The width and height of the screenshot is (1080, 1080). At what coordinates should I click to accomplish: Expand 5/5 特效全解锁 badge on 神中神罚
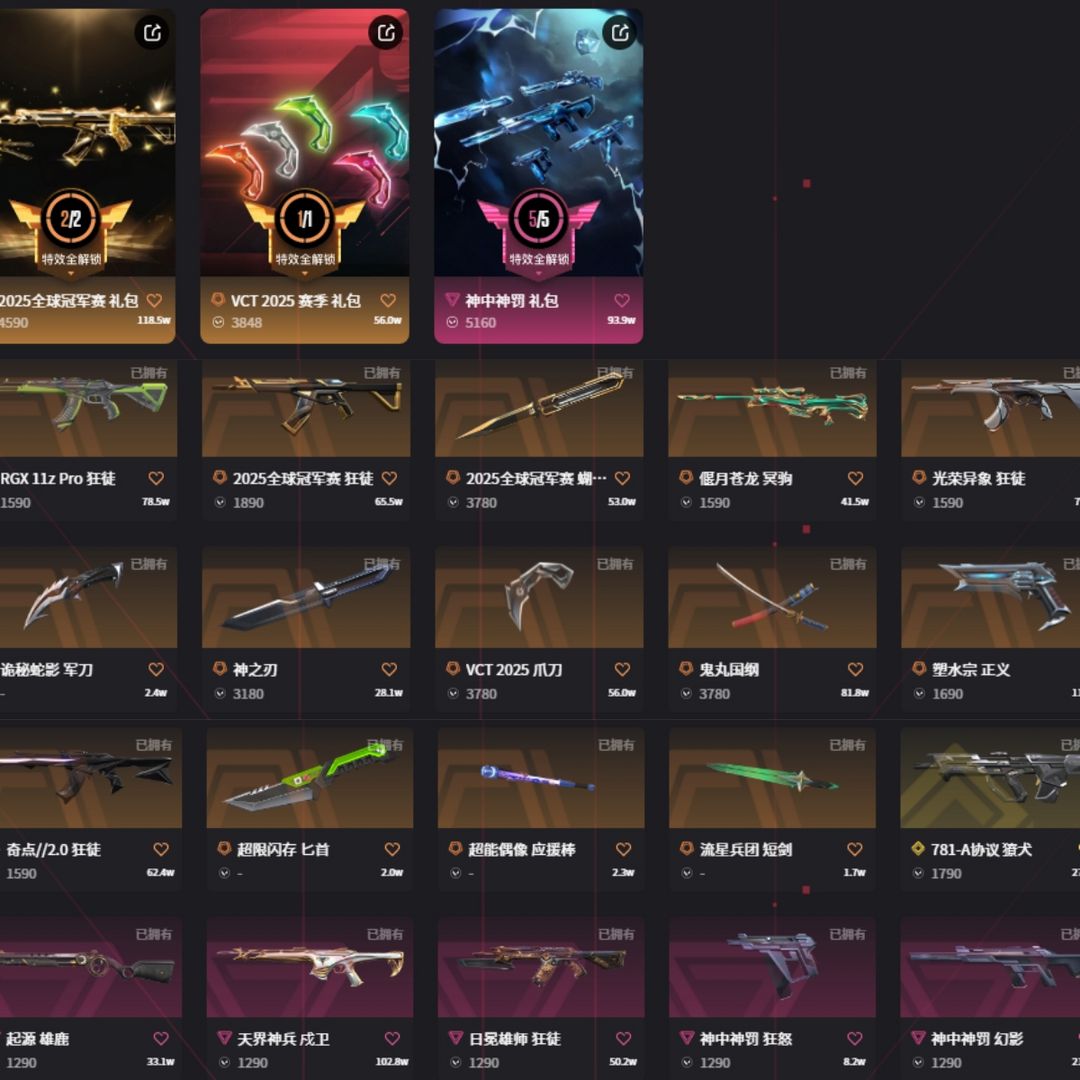pos(539,273)
